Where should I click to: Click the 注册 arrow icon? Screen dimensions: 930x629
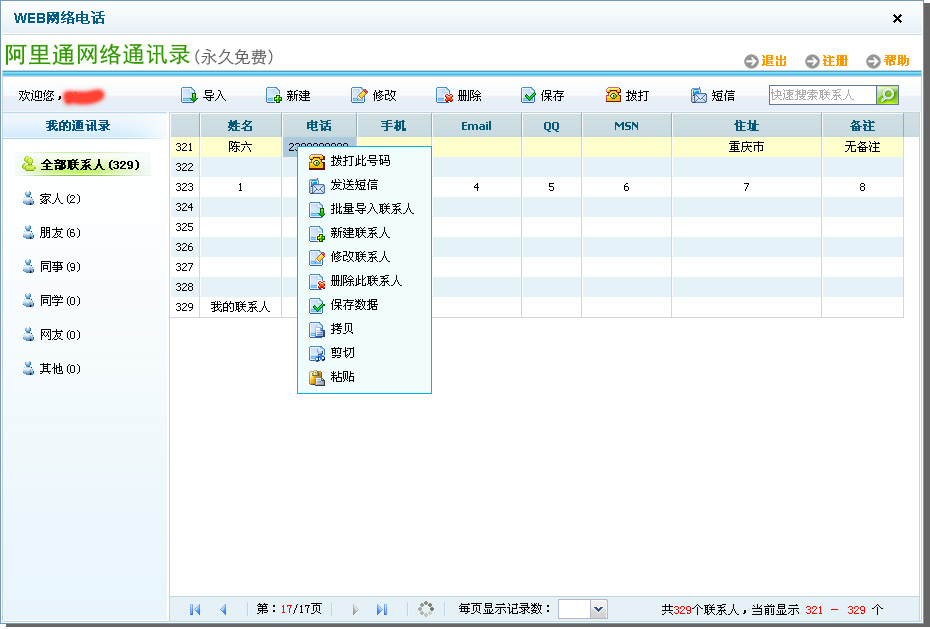(x=812, y=61)
